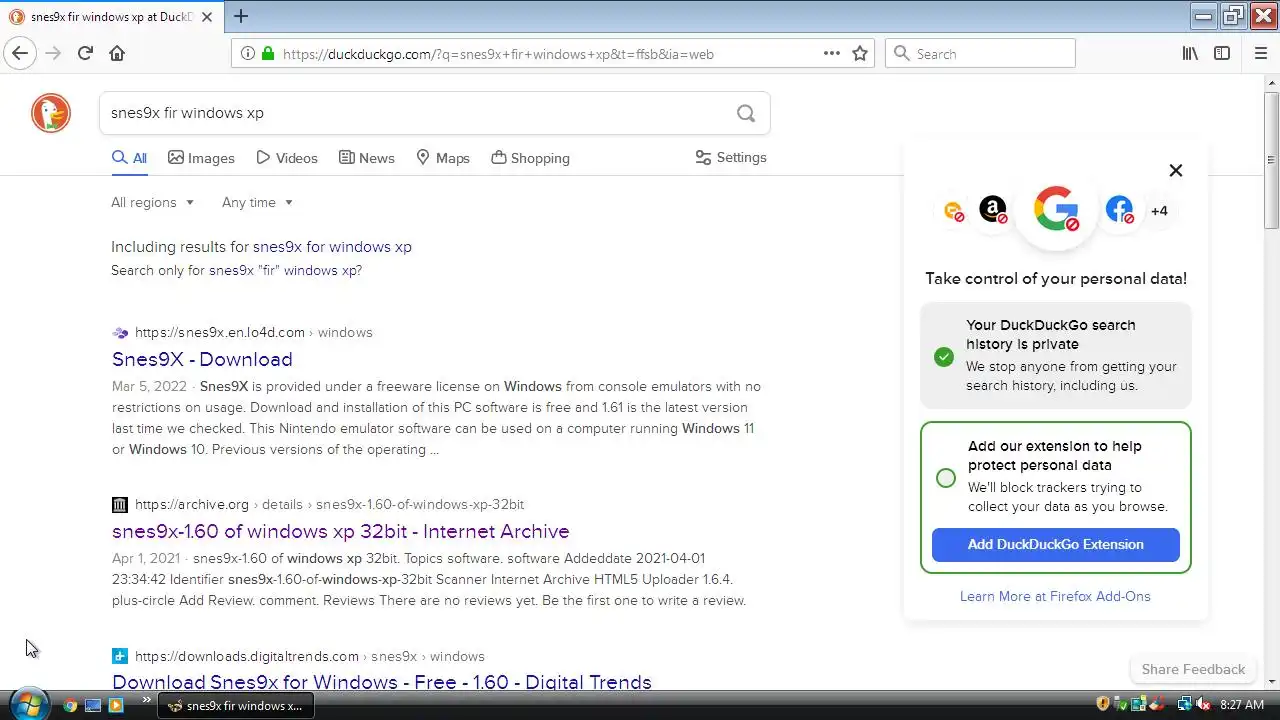Click the network tray icon
Image resolution: width=1280 pixels, height=720 pixels.
coord(1185,705)
